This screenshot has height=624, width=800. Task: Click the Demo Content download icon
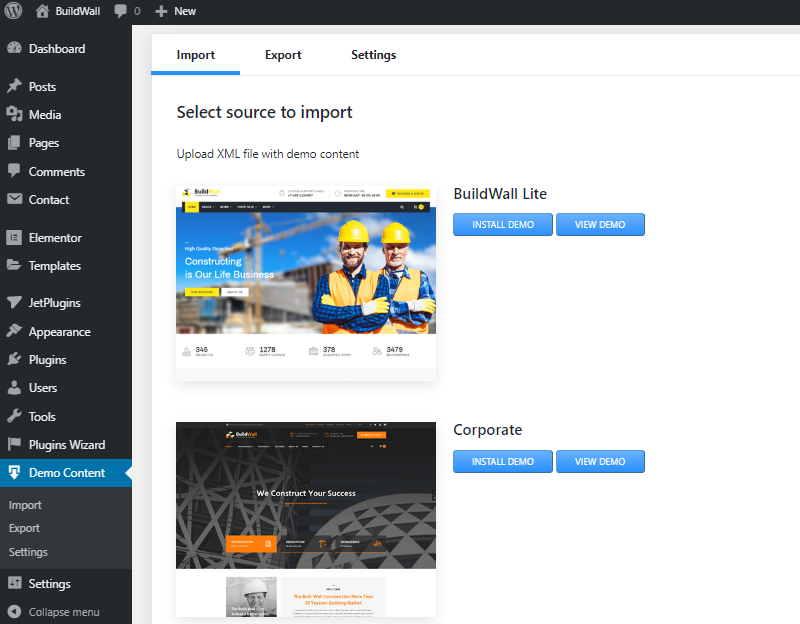click(14, 472)
